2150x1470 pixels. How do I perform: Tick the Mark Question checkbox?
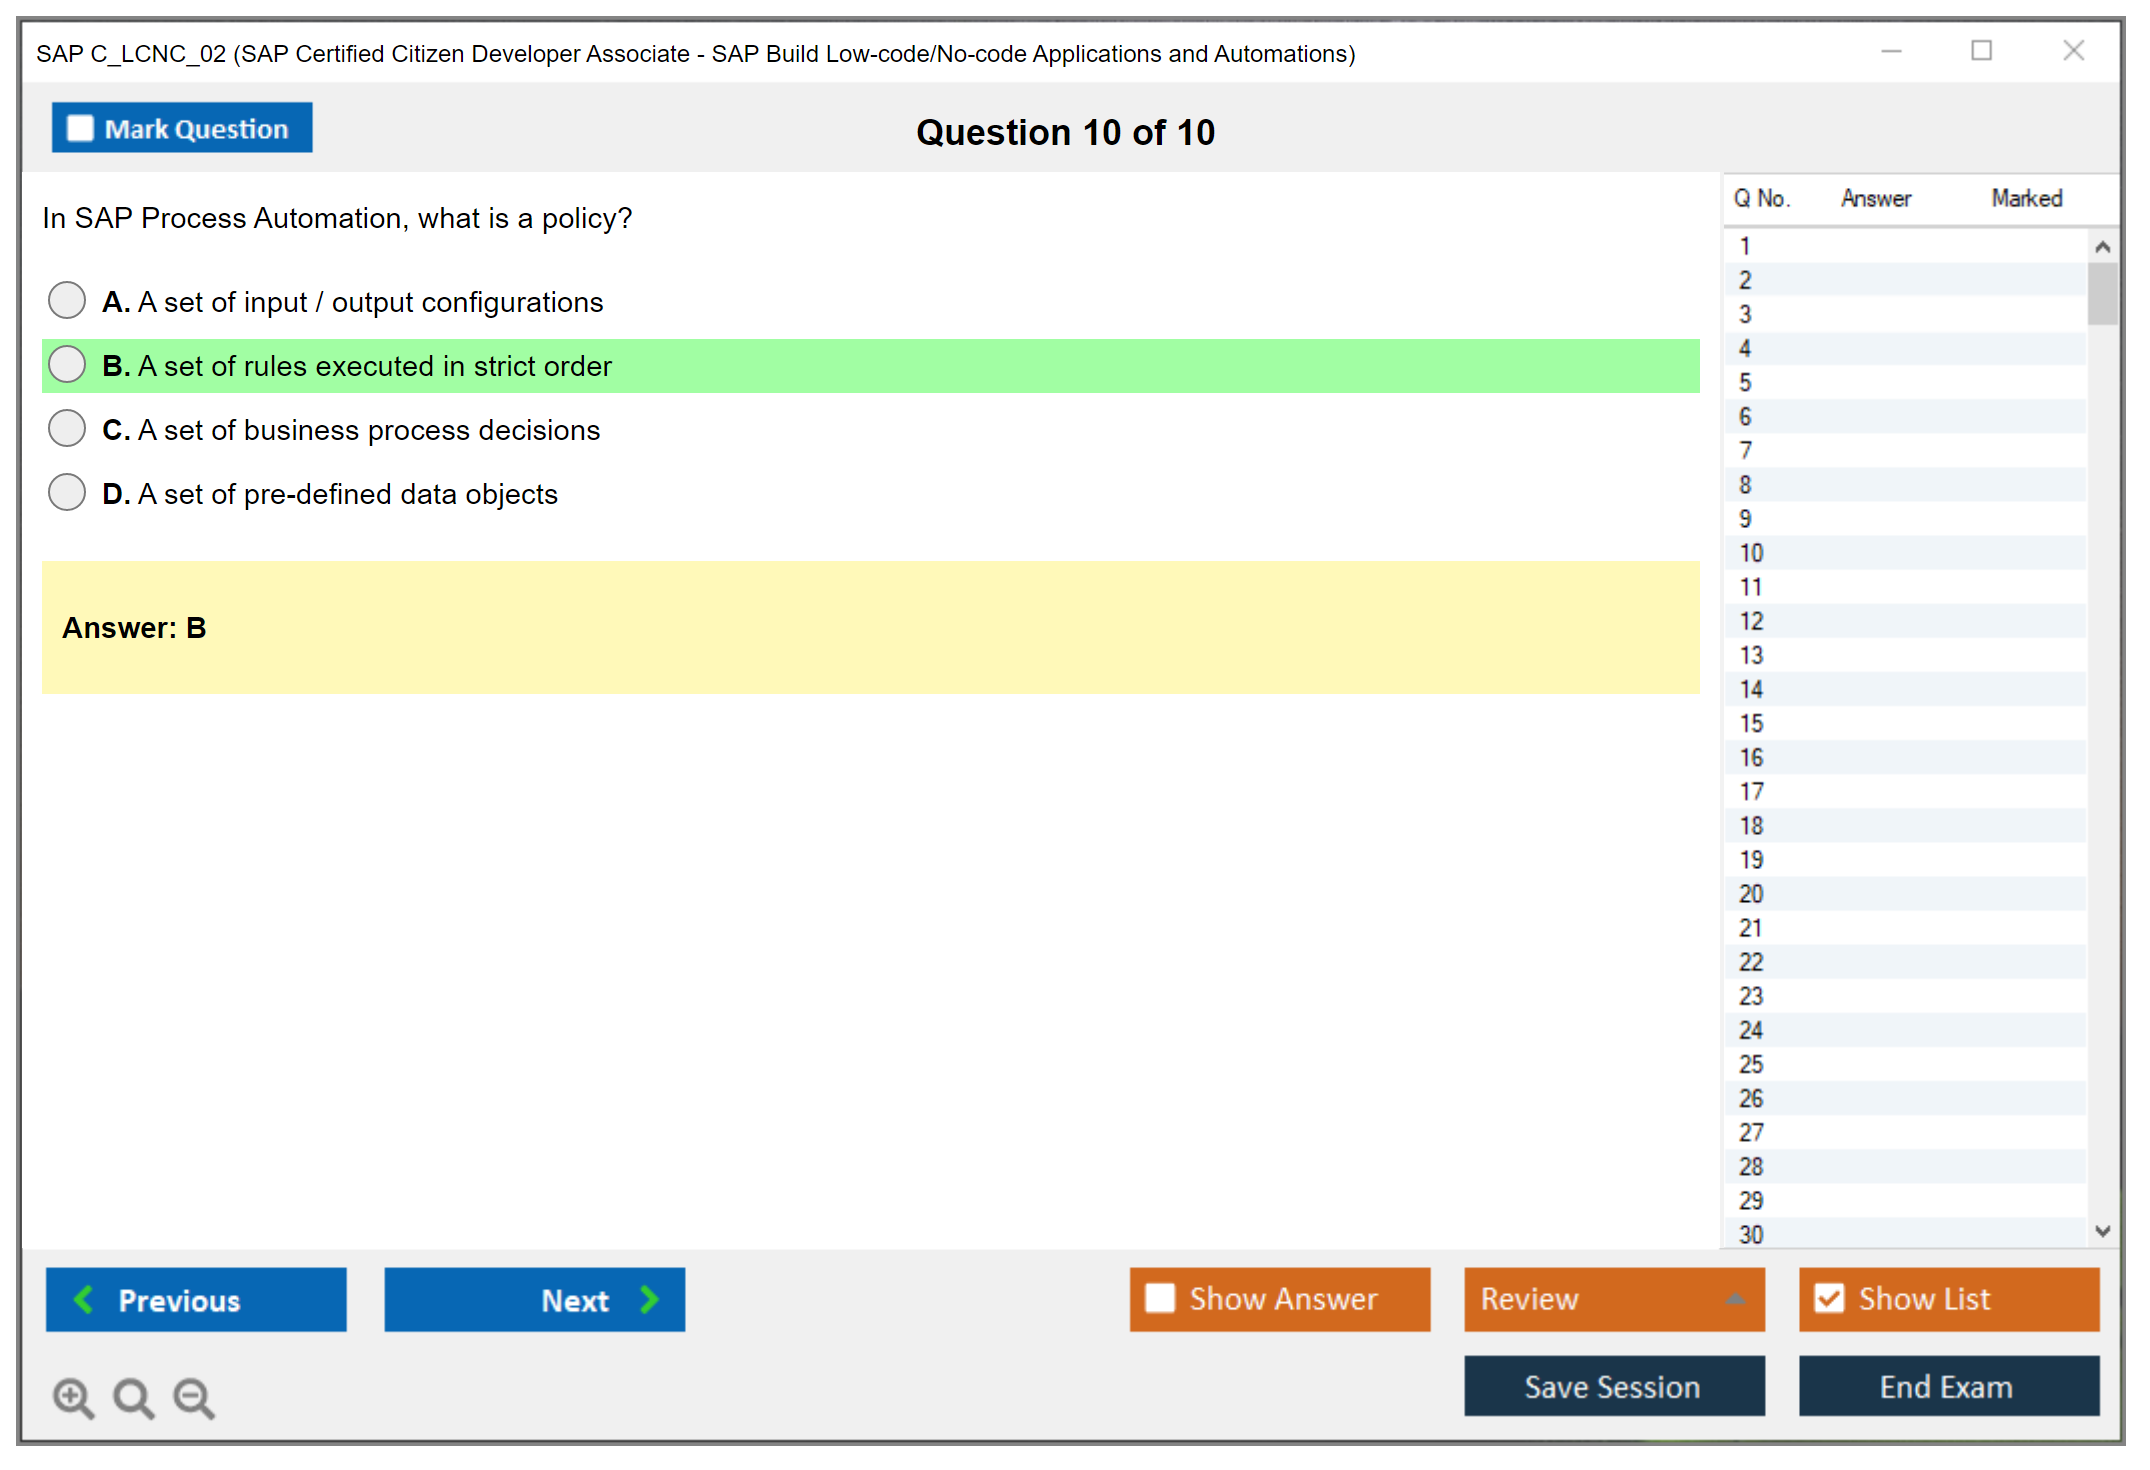80,129
